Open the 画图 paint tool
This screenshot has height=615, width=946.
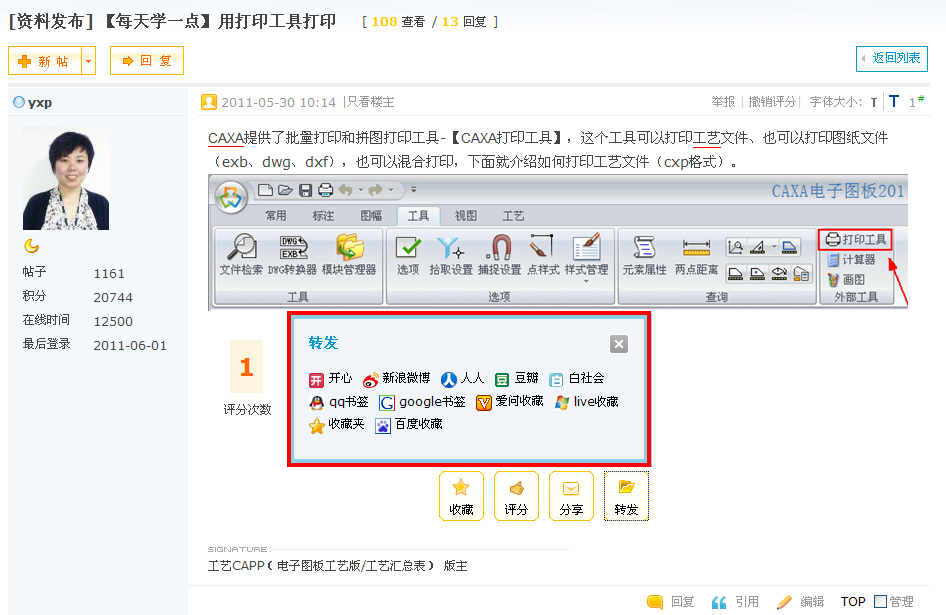[846, 279]
